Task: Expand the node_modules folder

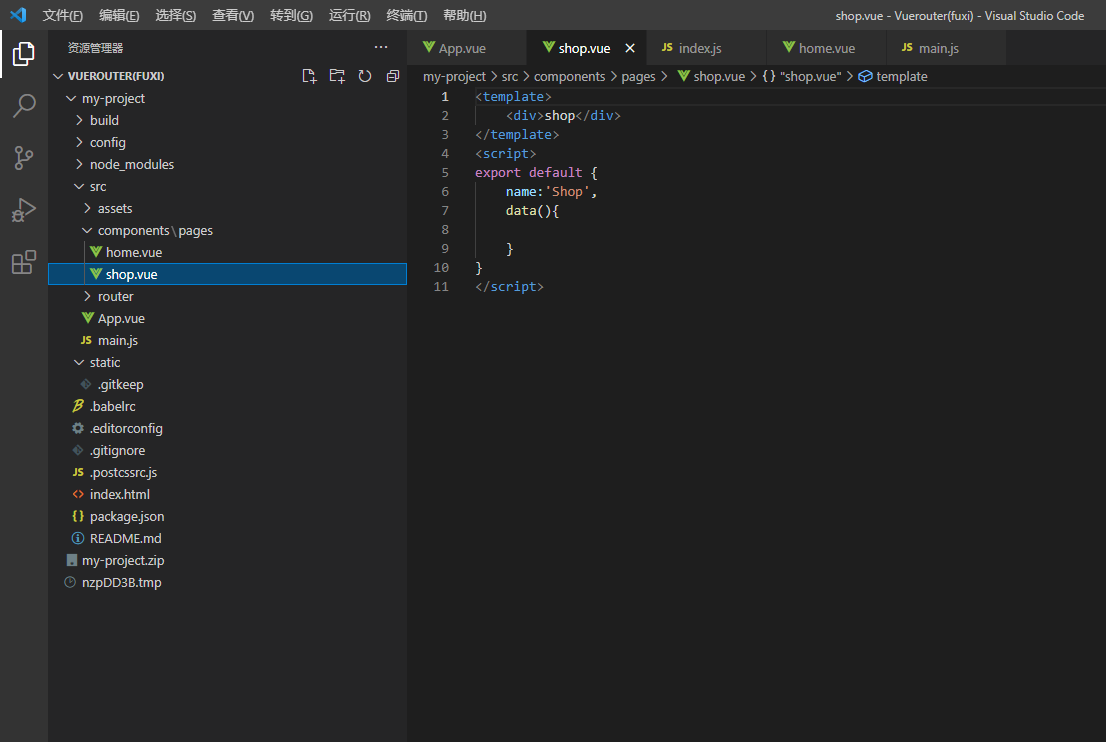Action: 79,164
